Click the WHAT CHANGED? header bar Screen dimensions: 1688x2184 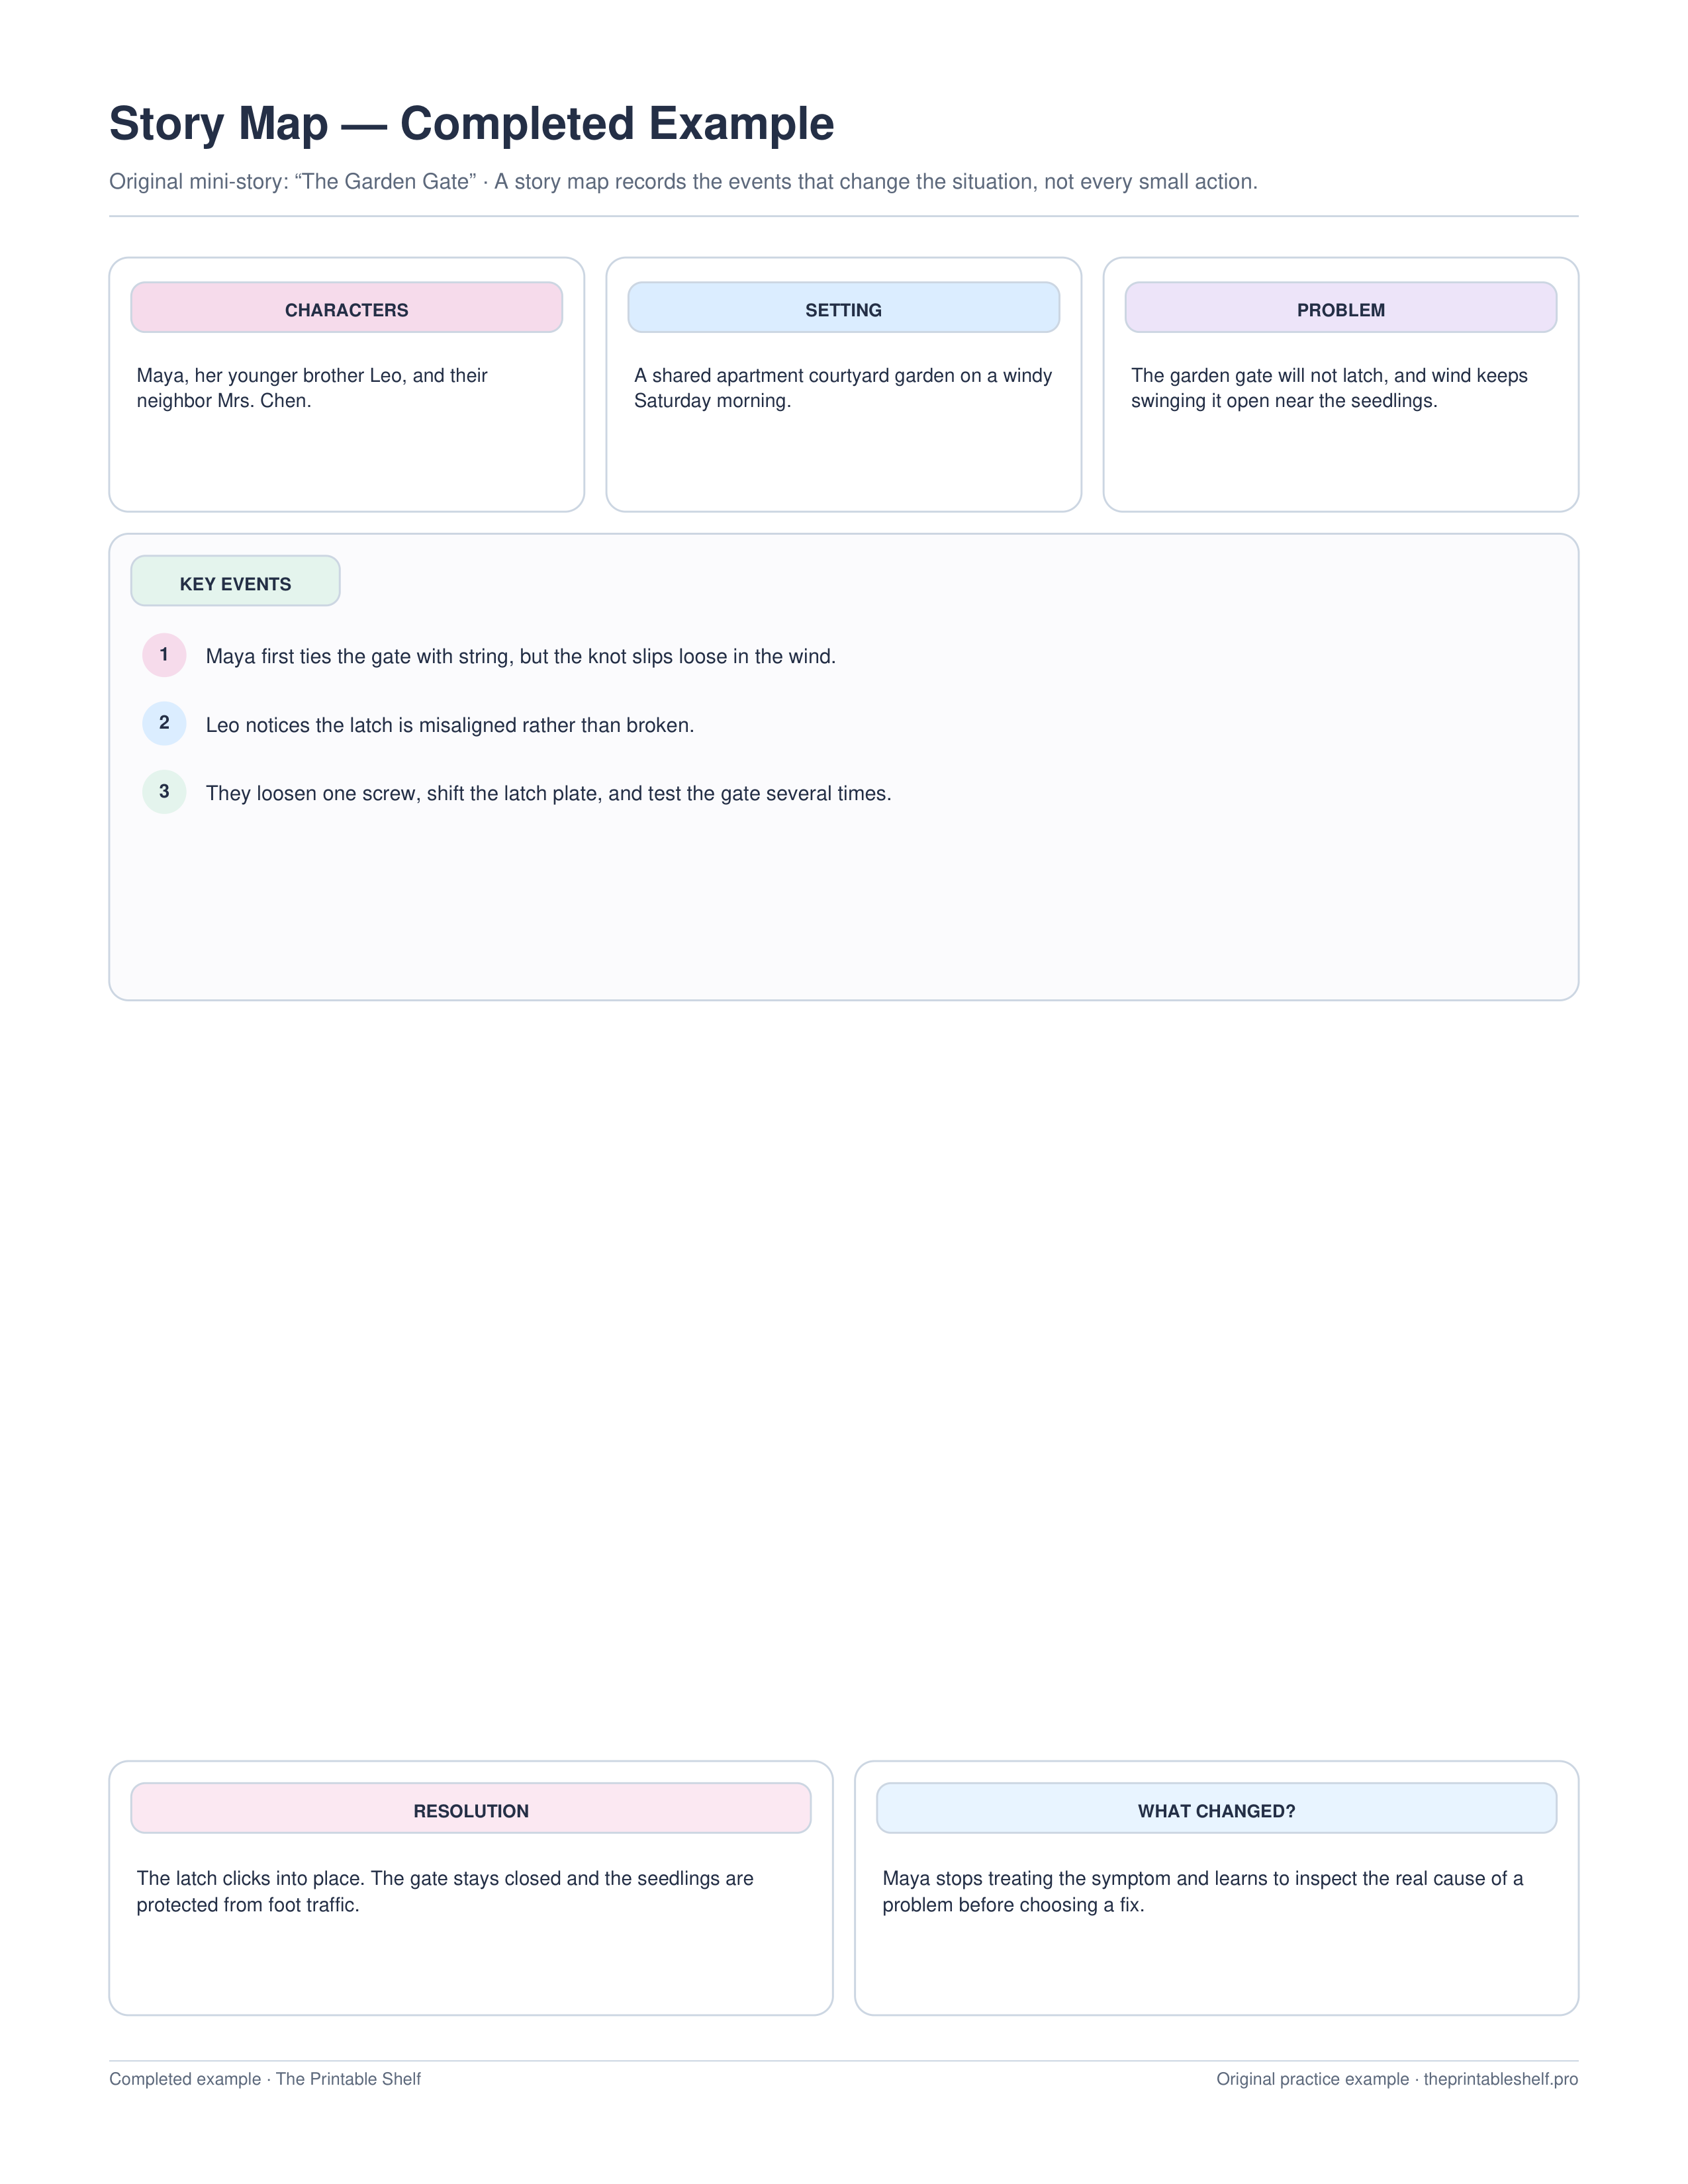point(1216,1808)
